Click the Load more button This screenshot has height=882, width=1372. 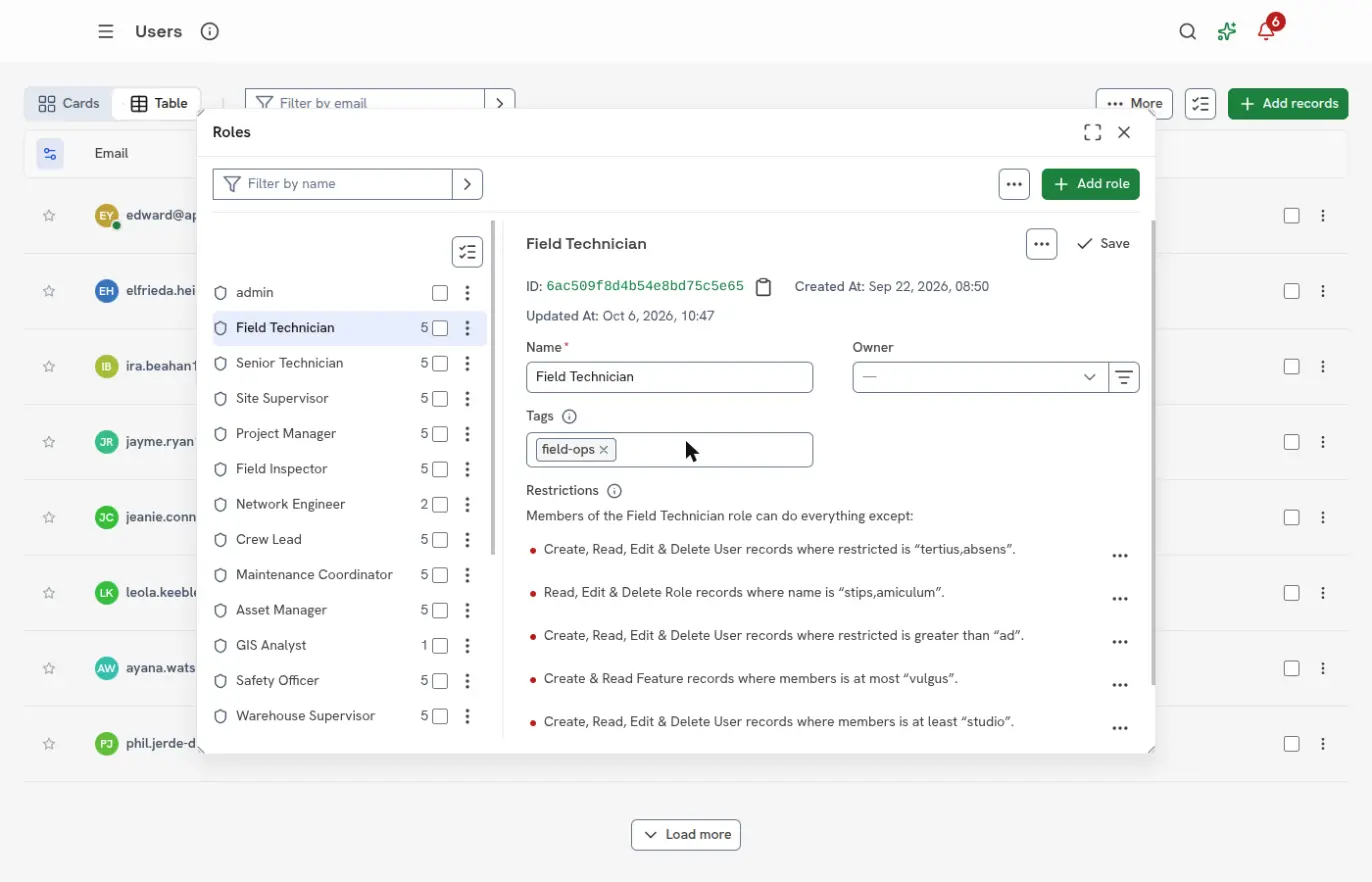(686, 834)
